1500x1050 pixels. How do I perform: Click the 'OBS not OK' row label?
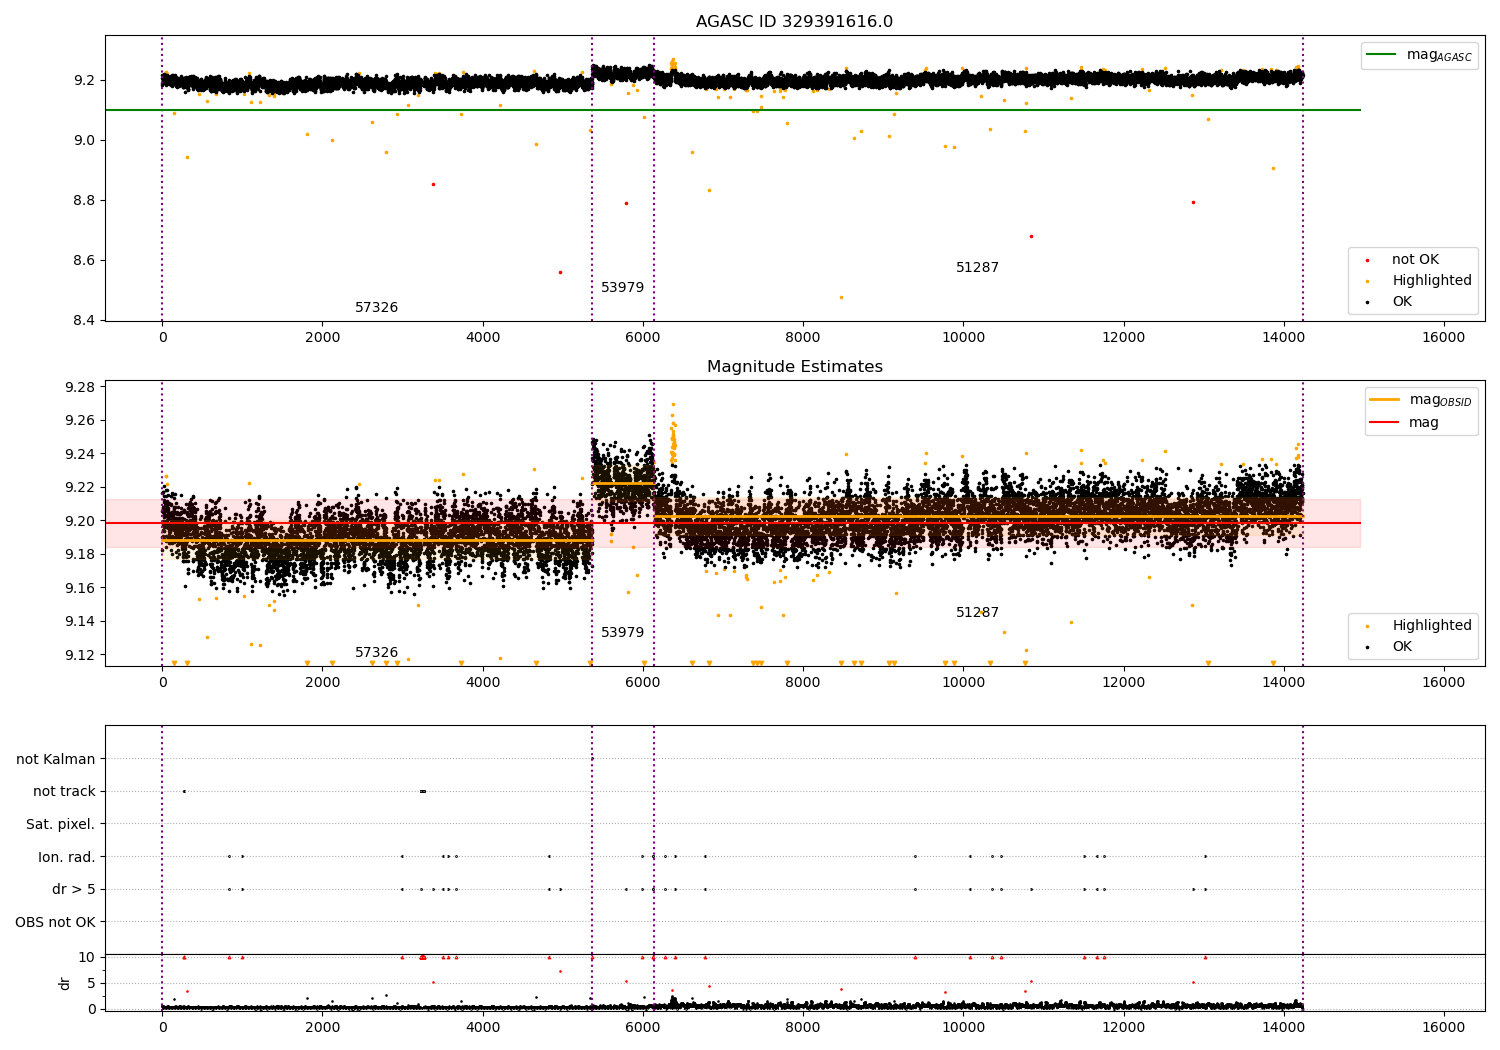point(55,922)
